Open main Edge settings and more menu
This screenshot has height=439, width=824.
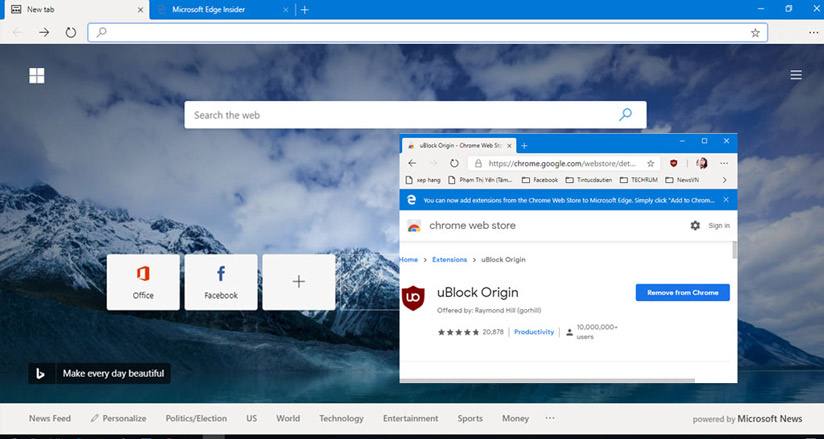click(813, 33)
